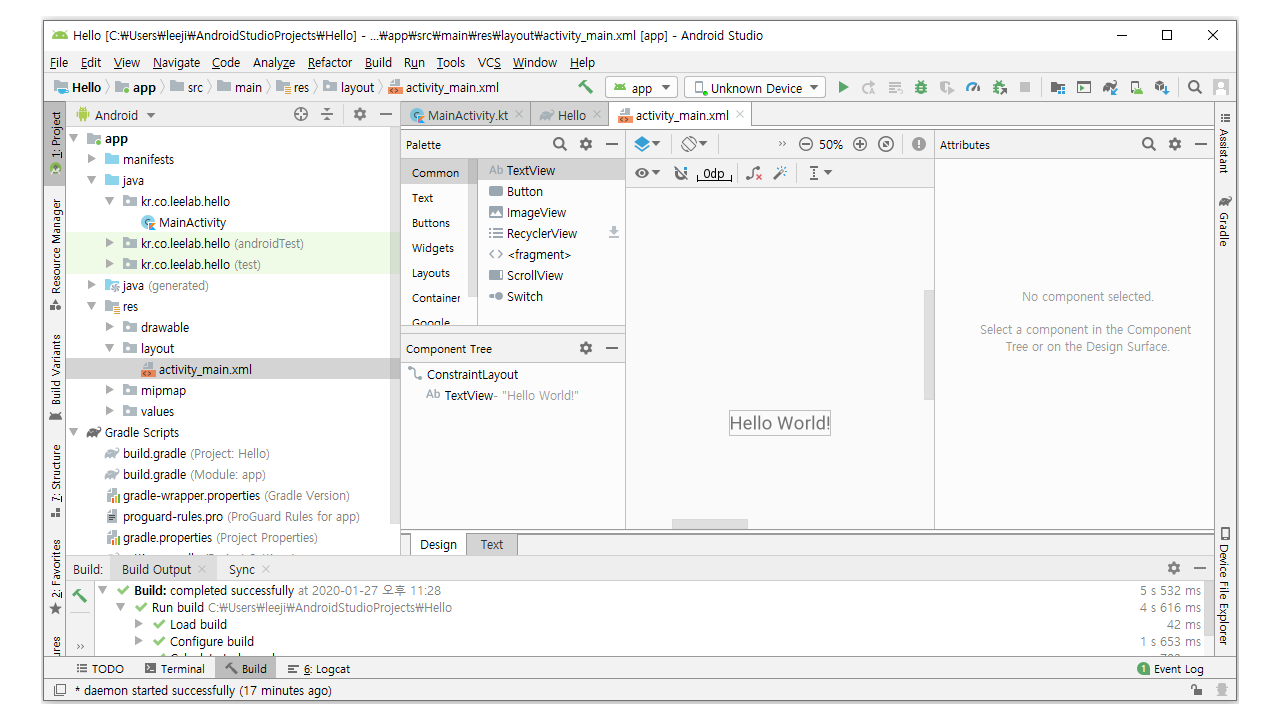Open the Refactor menu

(x=329, y=62)
